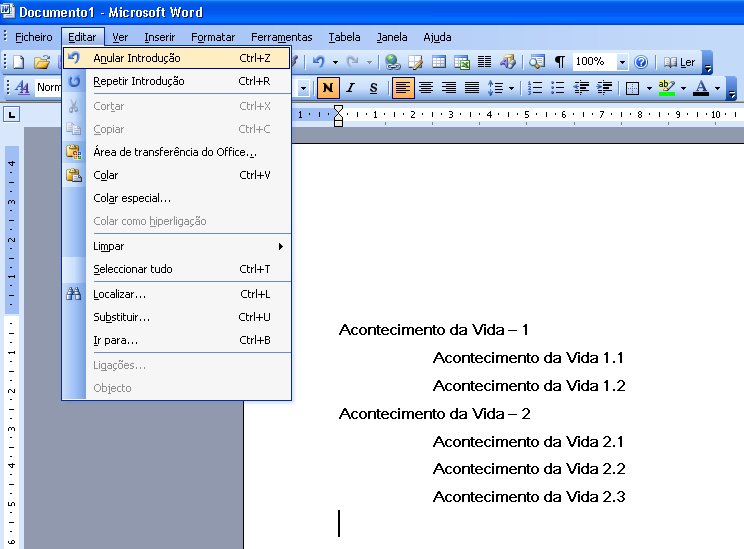This screenshot has width=744, height=549.
Task: Click the Increase Indent icon
Action: click(x=604, y=88)
